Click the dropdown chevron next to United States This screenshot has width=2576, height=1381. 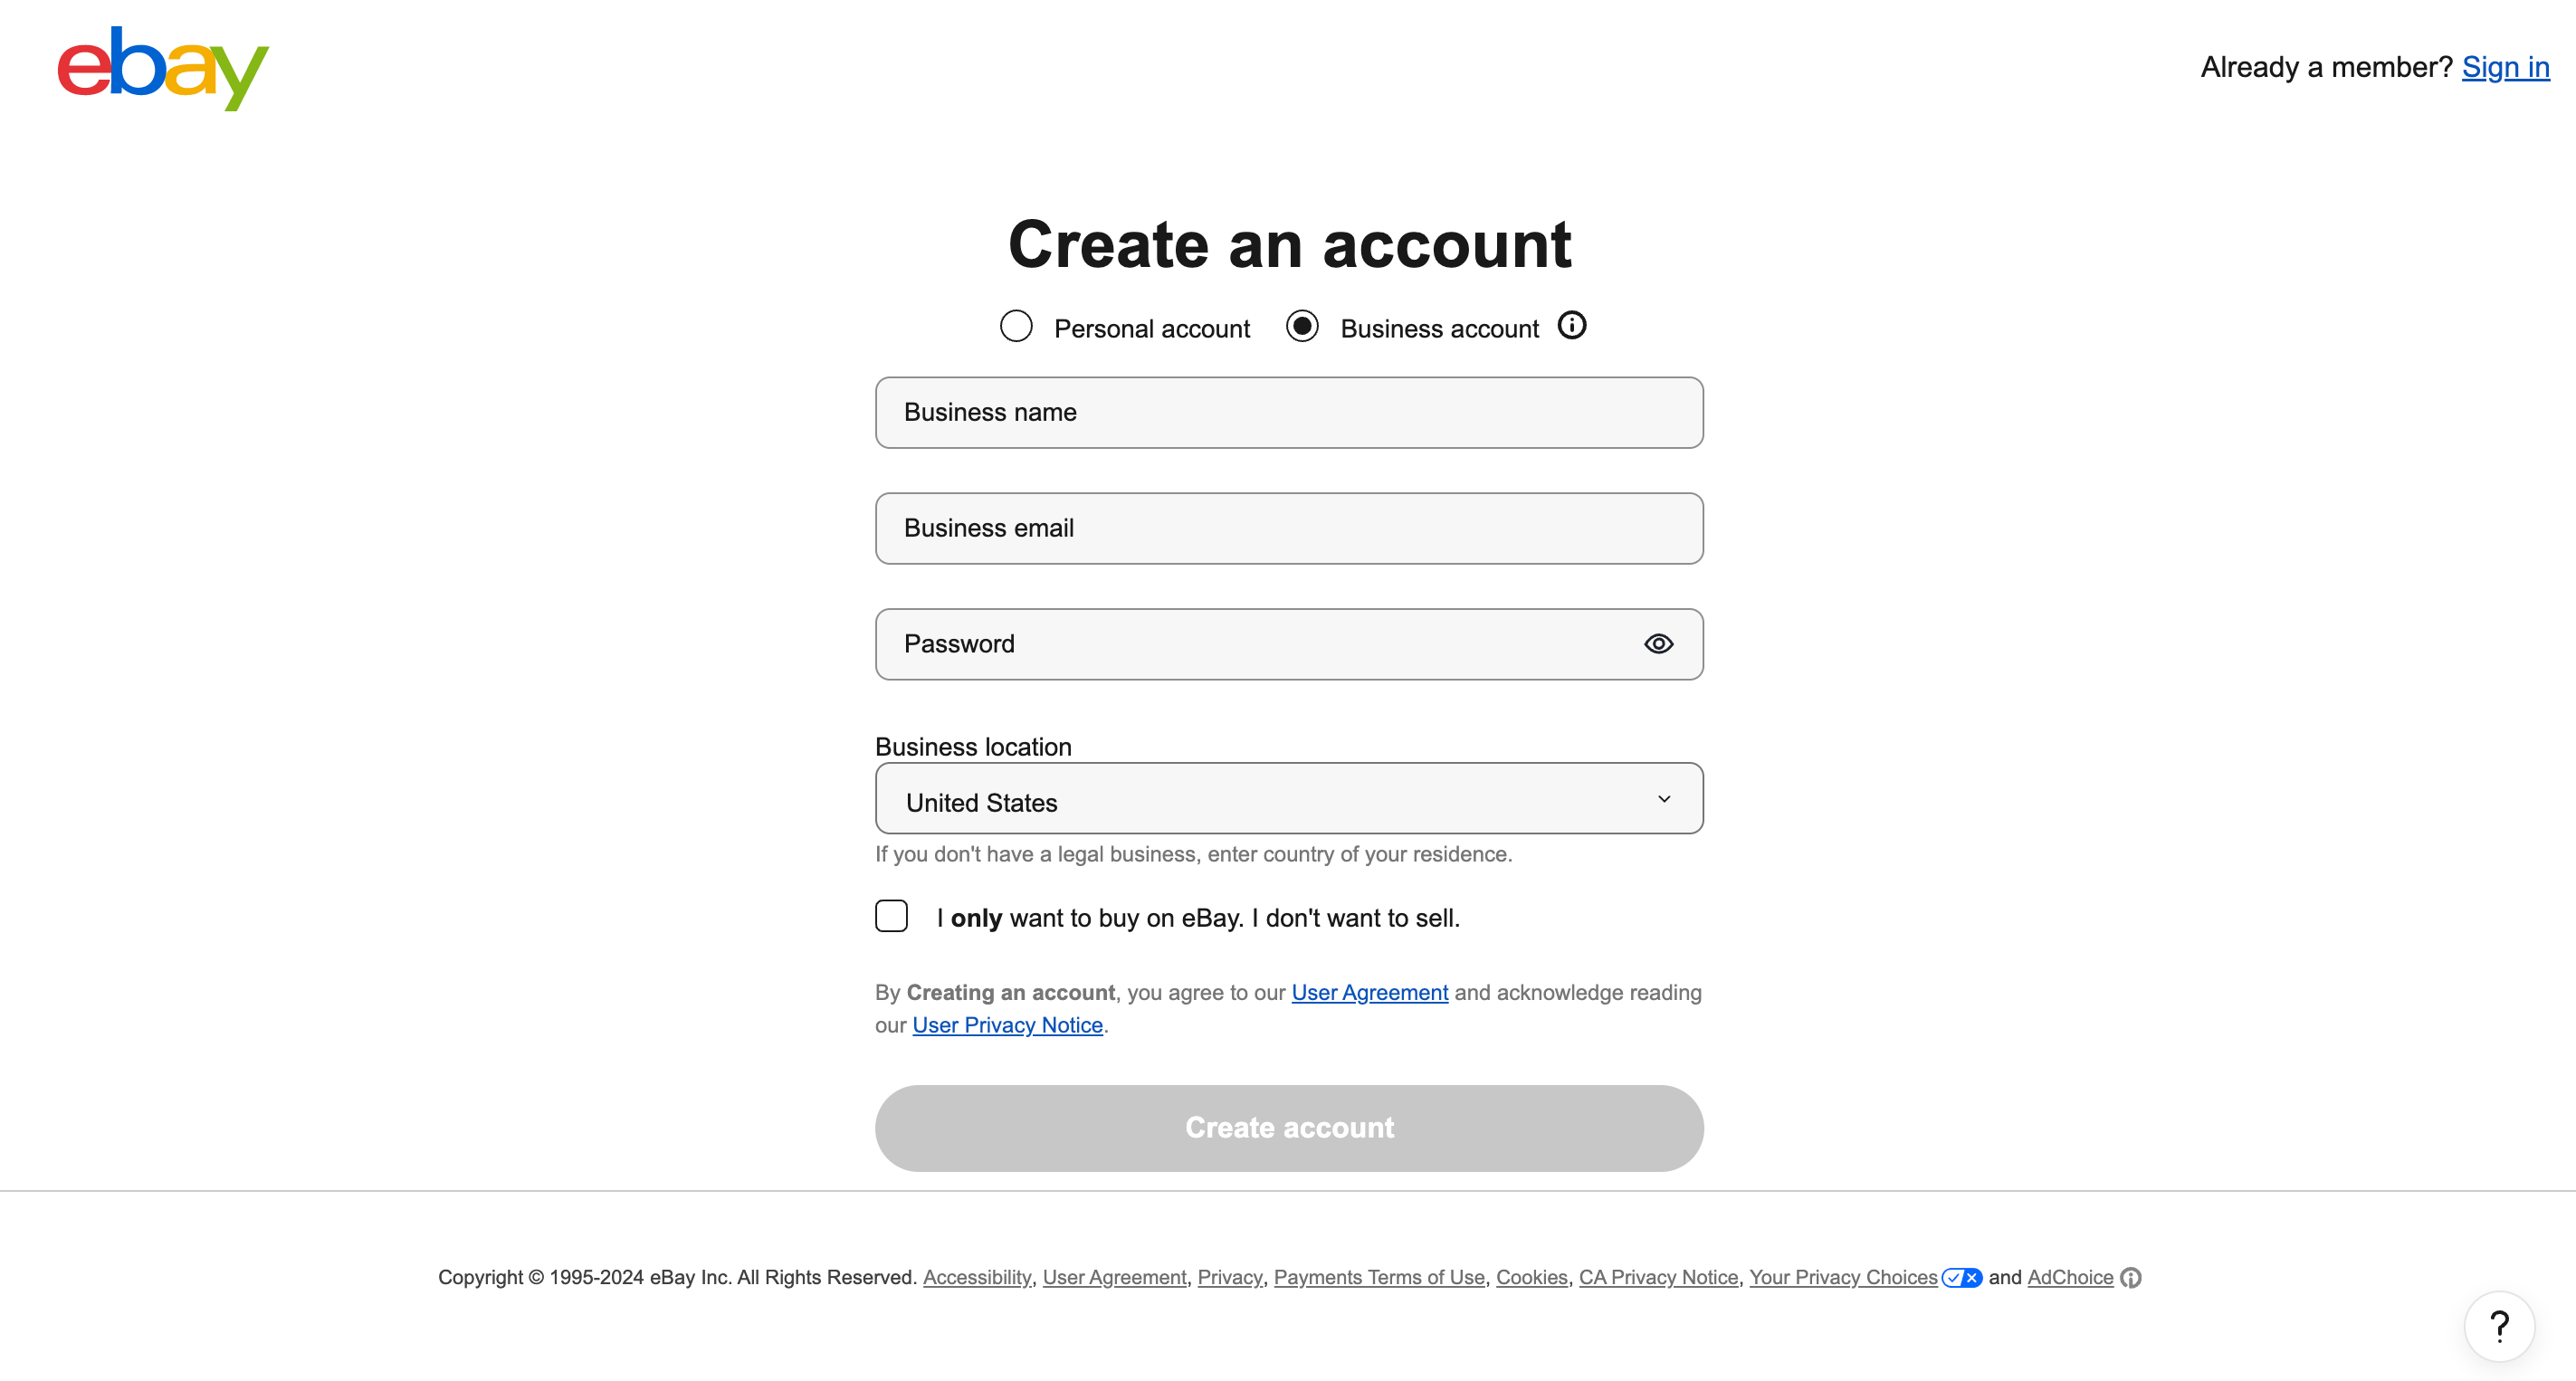[1663, 799]
